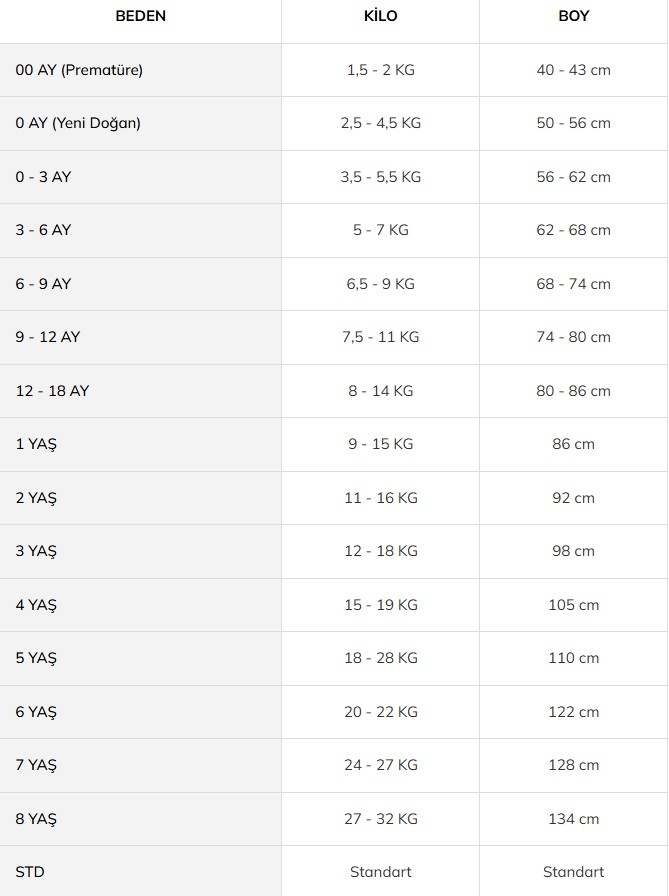Image resolution: width=669 pixels, height=896 pixels.
Task: Click the BOY column header
Action: (x=574, y=16)
